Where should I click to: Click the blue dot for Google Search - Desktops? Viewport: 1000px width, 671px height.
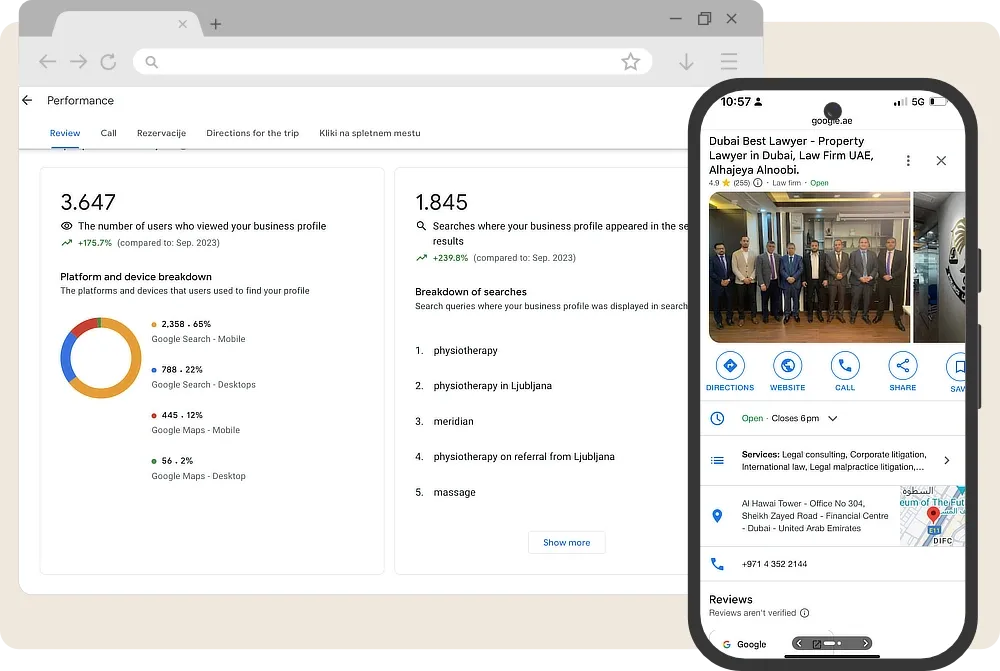(154, 370)
